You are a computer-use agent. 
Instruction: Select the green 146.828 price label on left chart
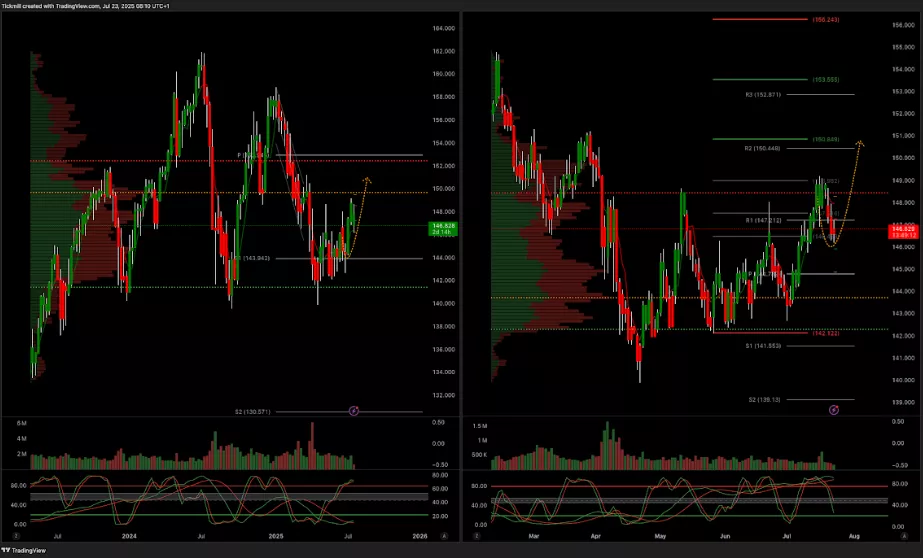444,226
